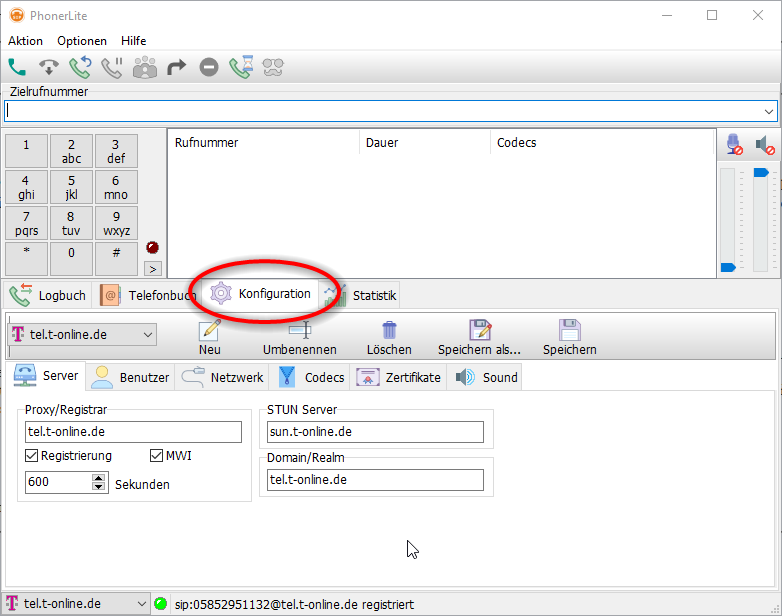Viewport: 782px width, 616px height.
Task: Expand the Zielrufnummer dropdown list
Action: click(768, 111)
